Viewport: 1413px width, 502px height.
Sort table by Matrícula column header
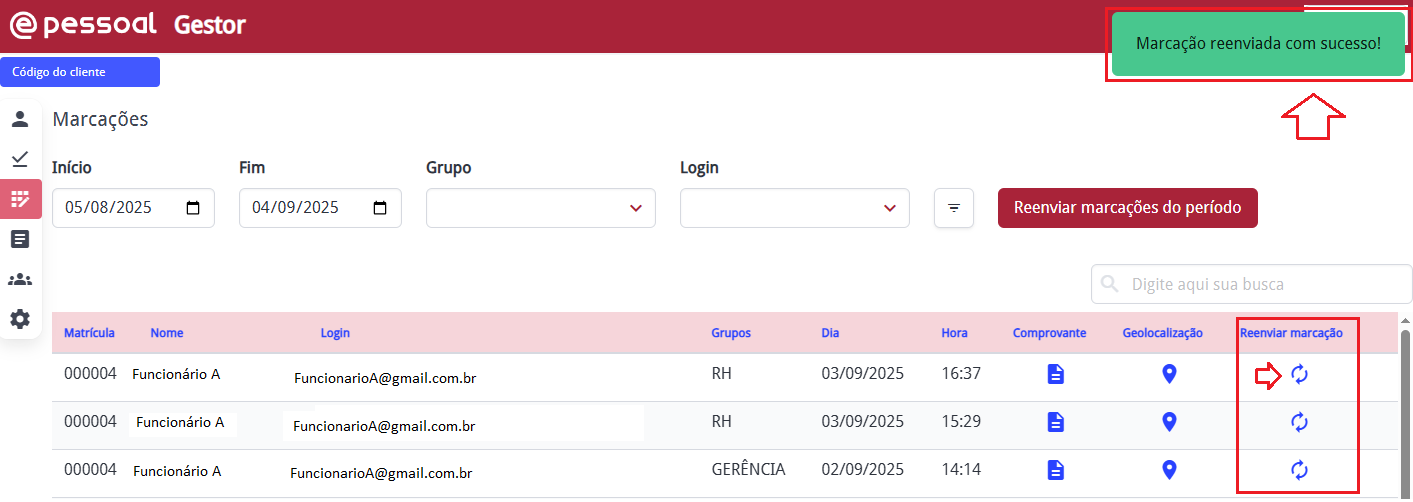(89, 333)
